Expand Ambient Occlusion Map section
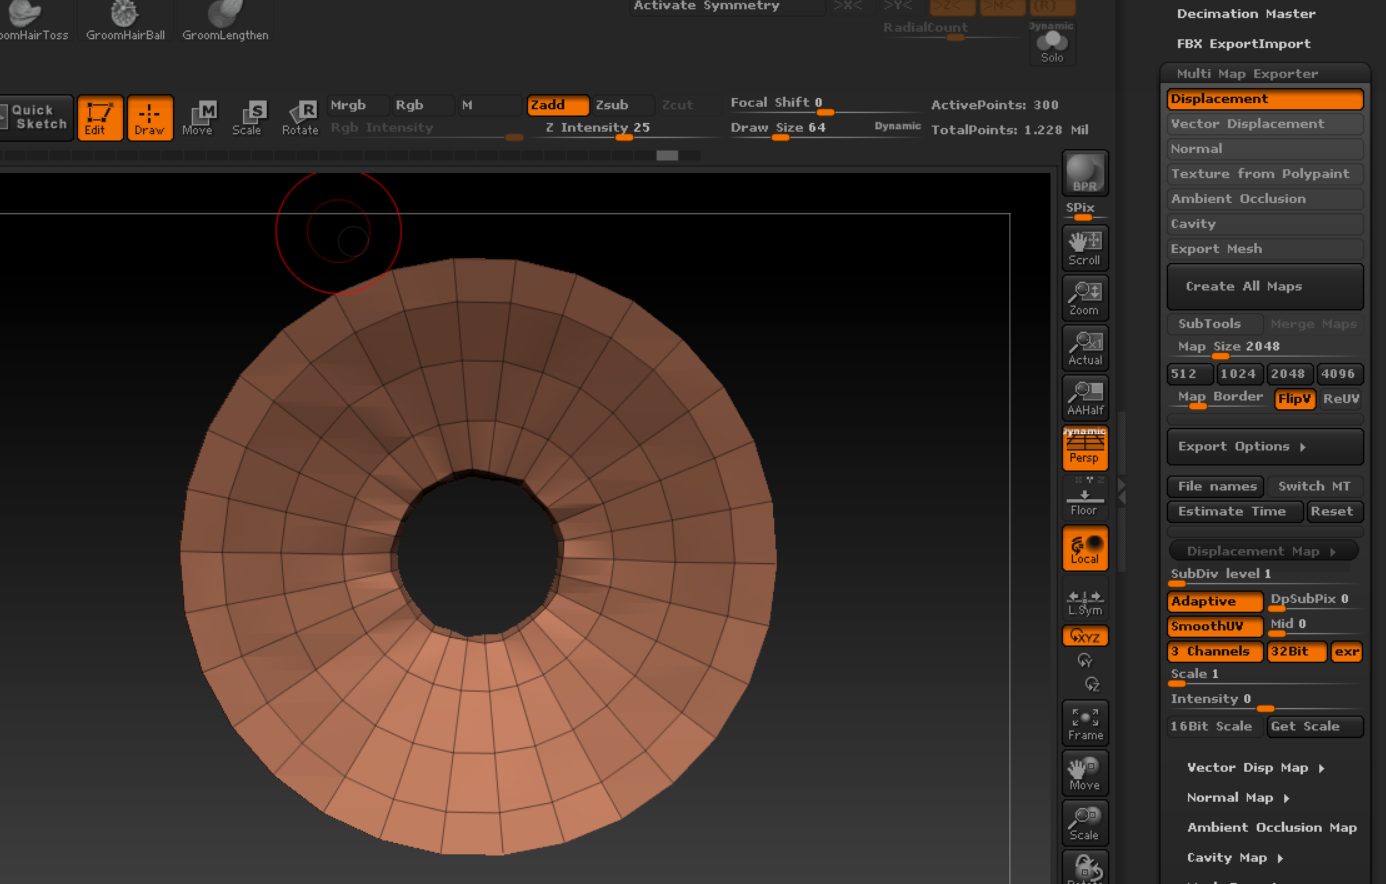This screenshot has width=1386, height=884. 1272,828
